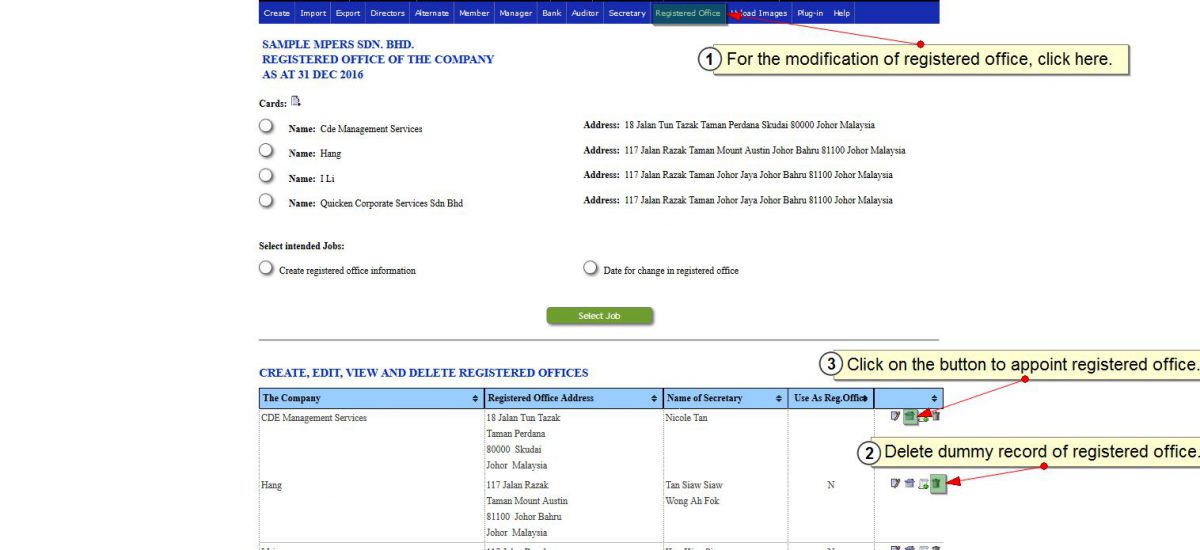Click document-add icon in Hang row
Image resolution: width=1200 pixels, height=550 pixels.
click(x=923, y=484)
